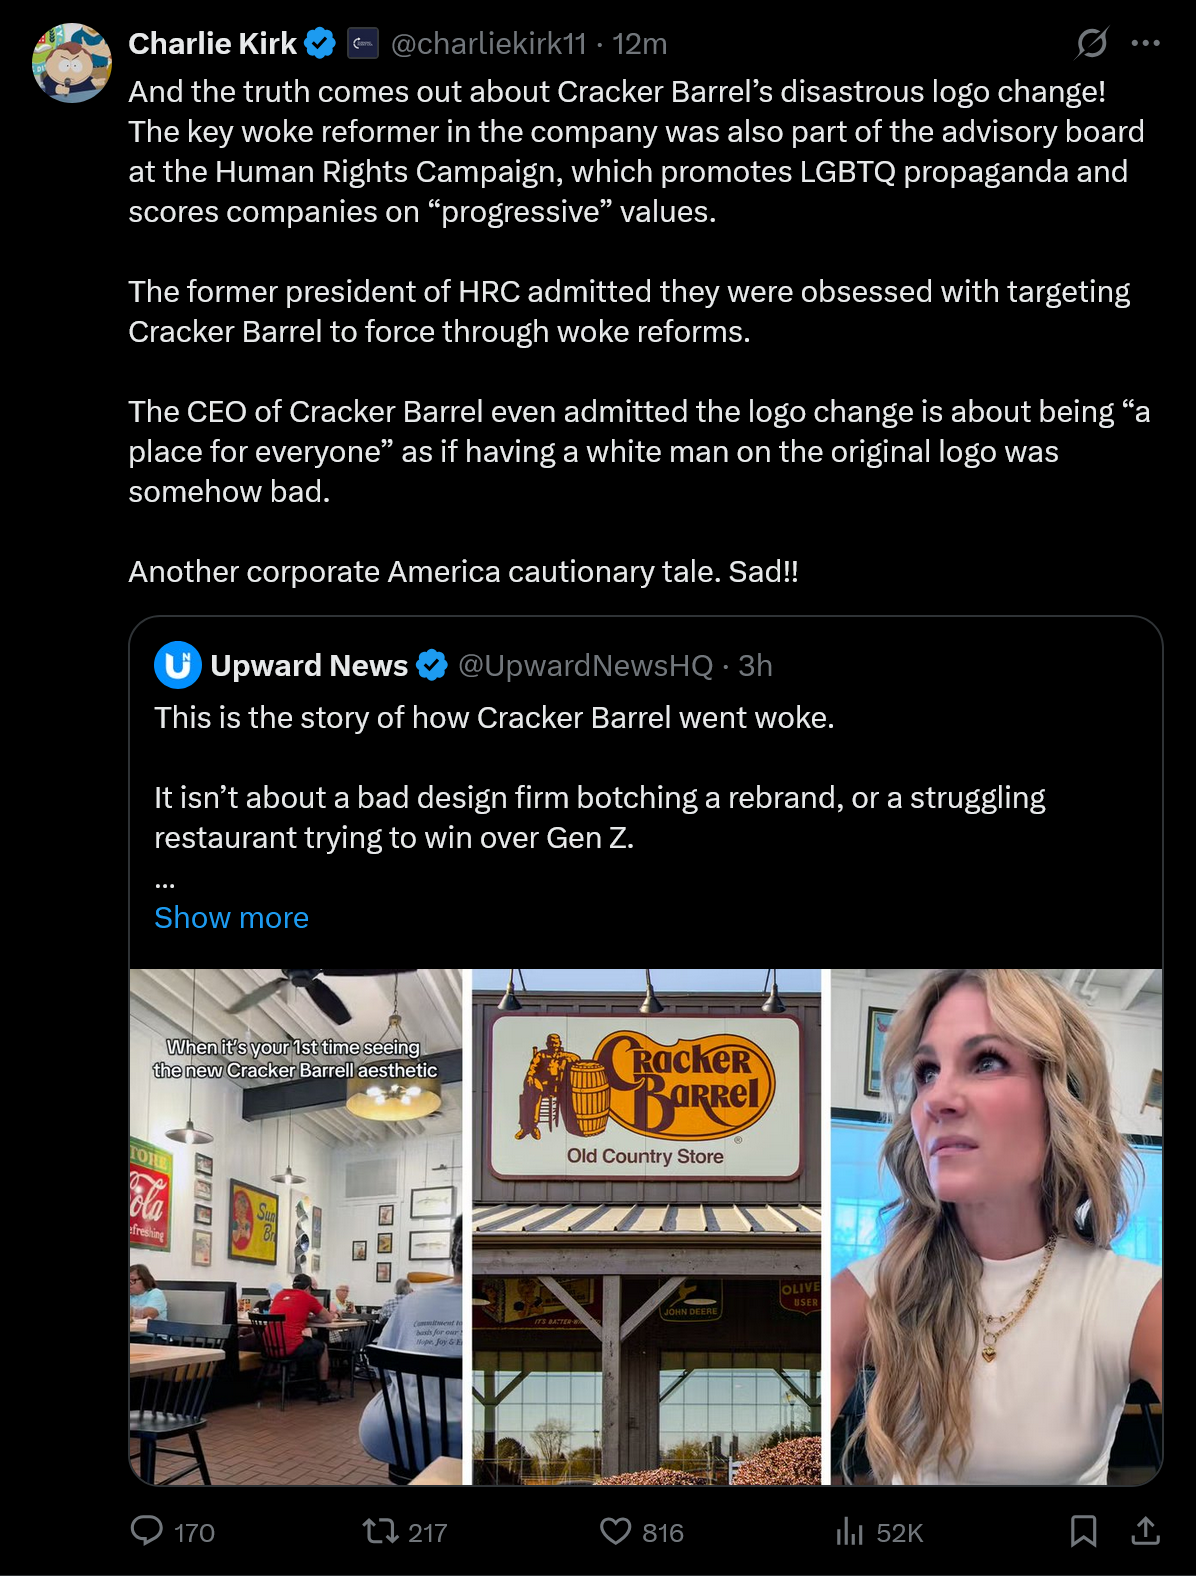Image resolution: width=1196 pixels, height=1576 pixels.
Task: Click Charlie Kirk's blue verified badge
Action: pos(320,43)
